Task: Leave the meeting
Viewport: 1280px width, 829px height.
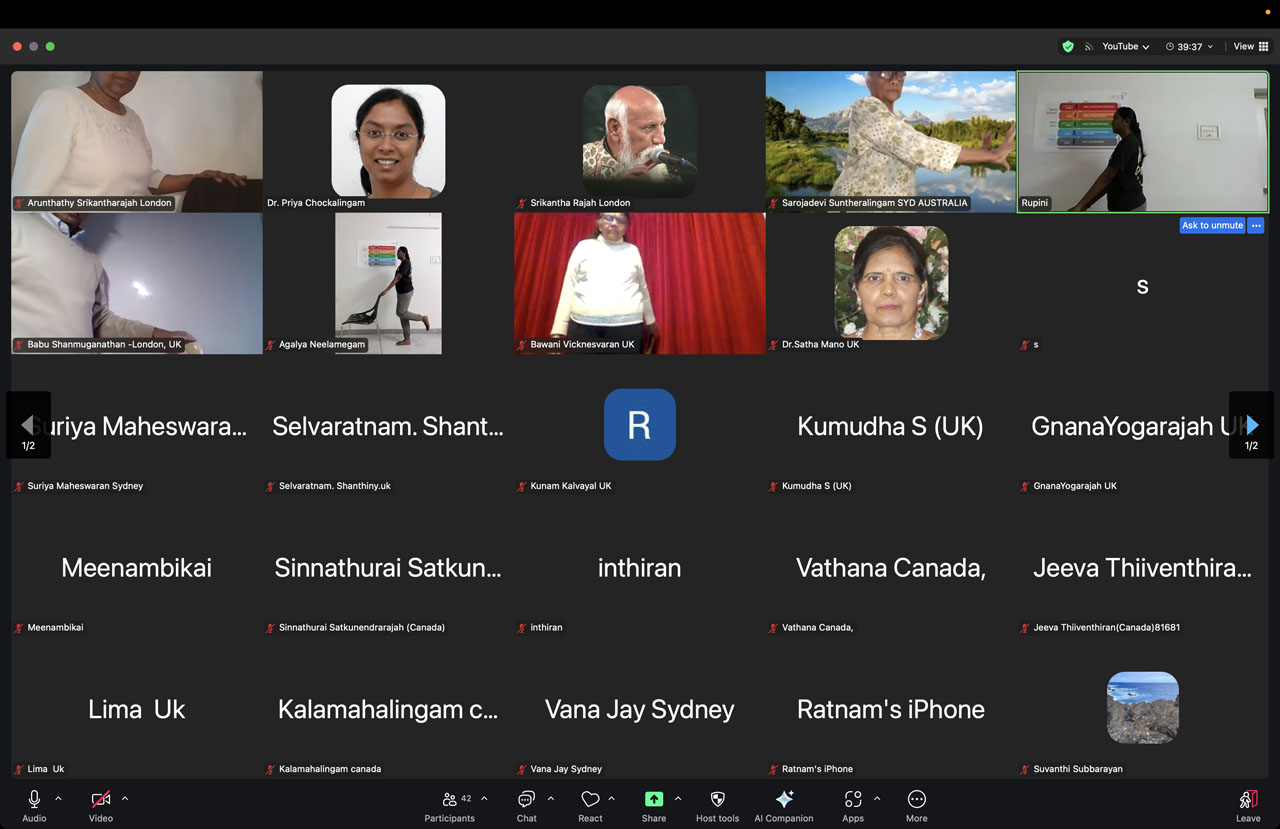Action: (x=1248, y=806)
